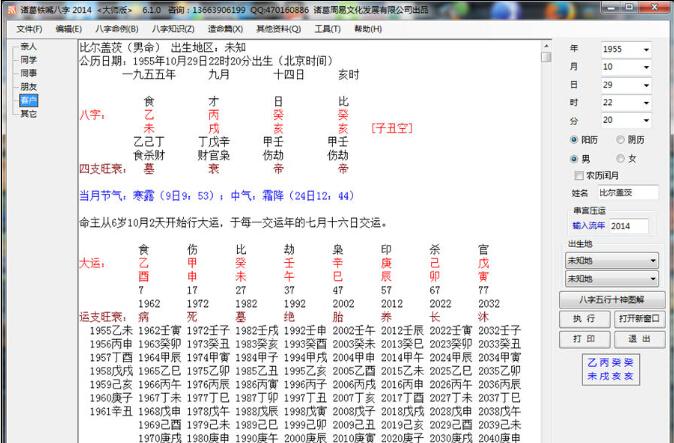Viewport: 674px width, 443px height.
Task: Click the 当月节气 寒露 blue line
Action: 217,196
